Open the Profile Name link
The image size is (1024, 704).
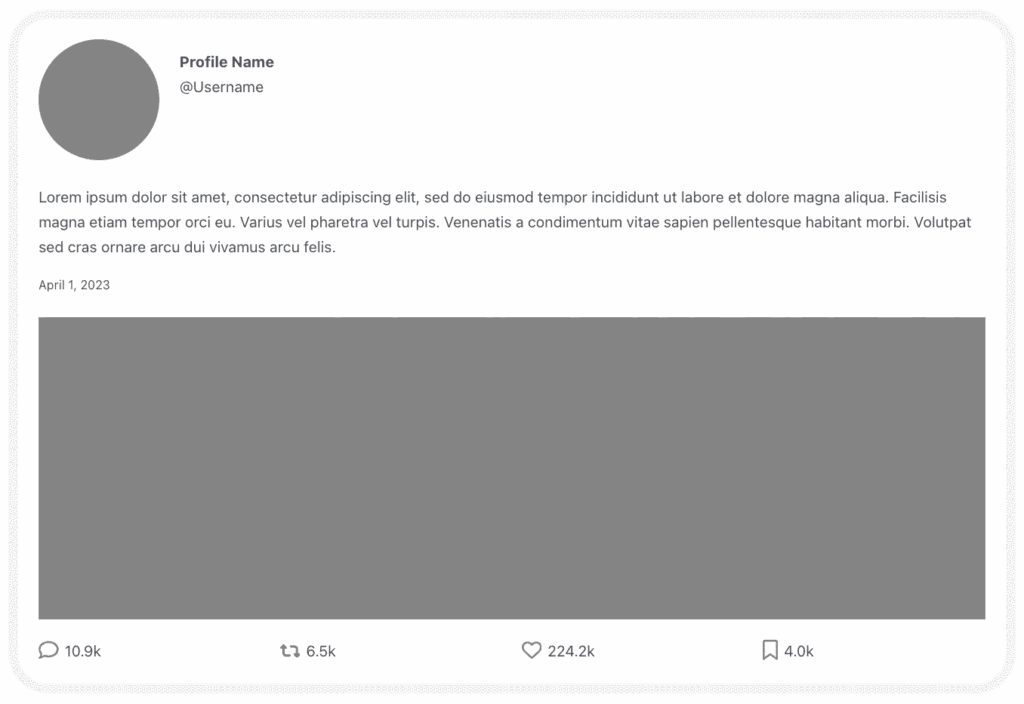(x=226, y=62)
